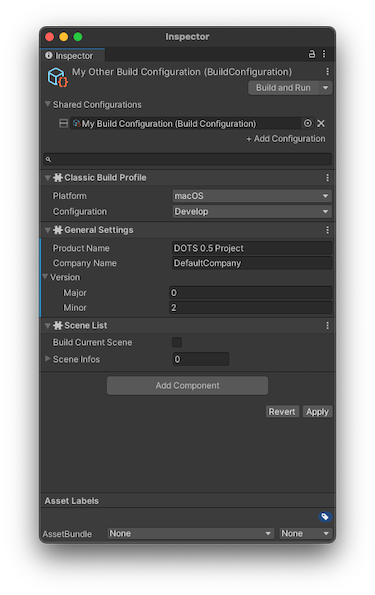Screen dimensions: 375x595
Task: Click the Scene Infos count field
Action: click(201, 359)
